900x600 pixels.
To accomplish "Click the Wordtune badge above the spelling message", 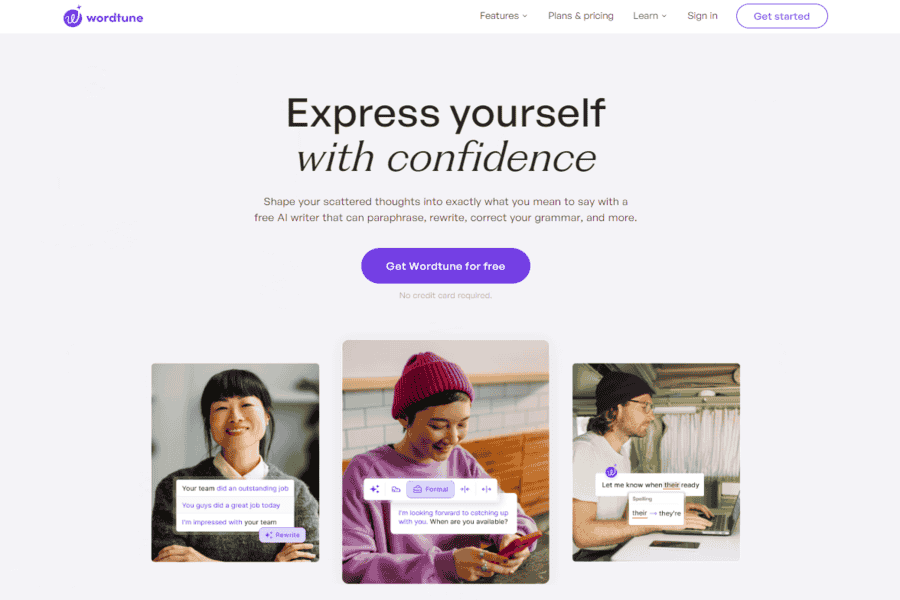I will coord(611,471).
